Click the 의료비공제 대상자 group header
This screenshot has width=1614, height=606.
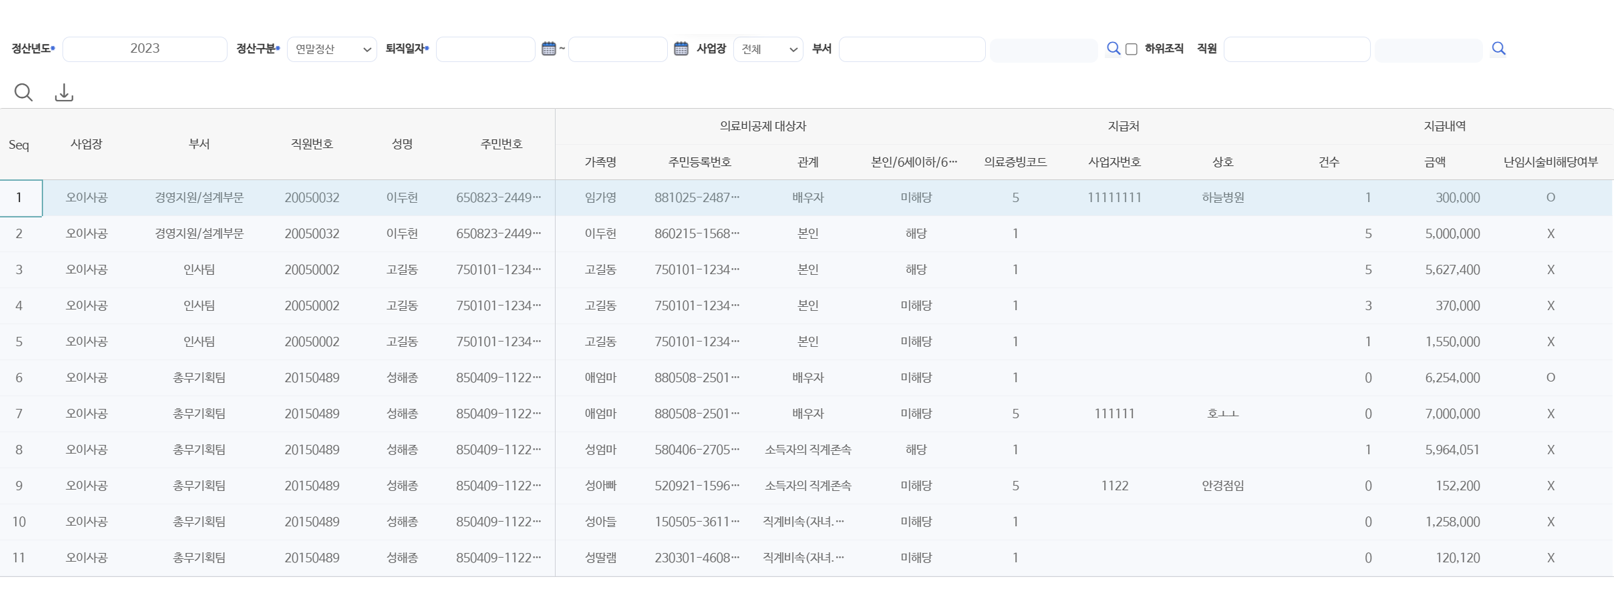tap(763, 127)
